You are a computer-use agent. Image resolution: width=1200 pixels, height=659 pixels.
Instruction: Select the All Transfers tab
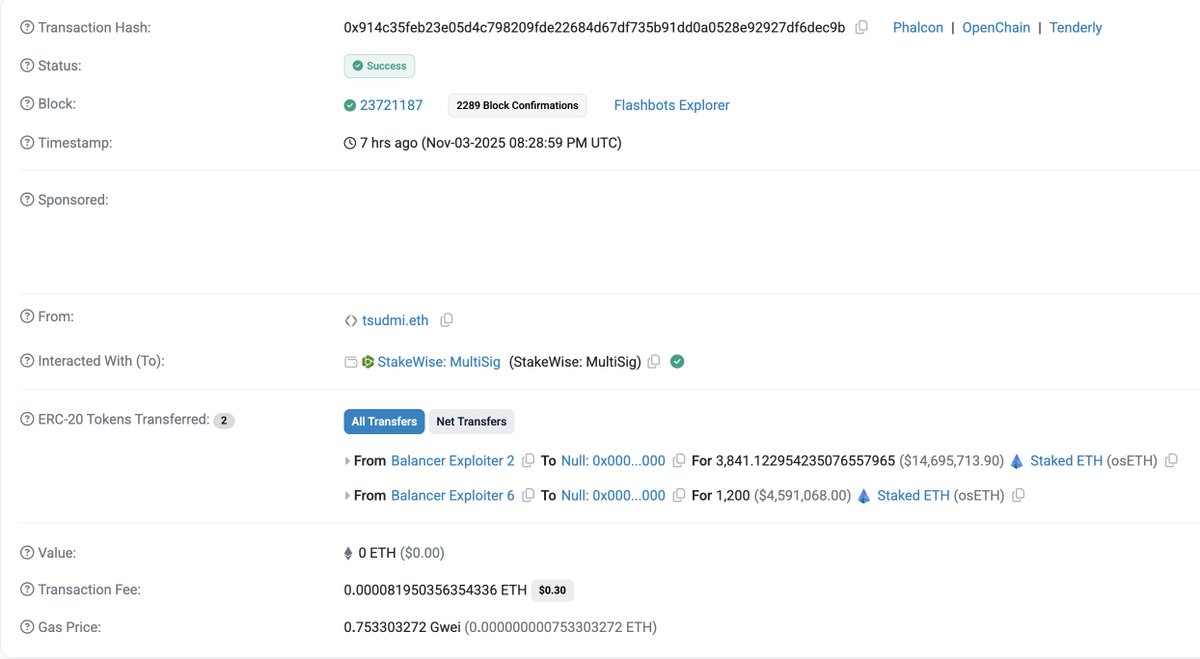(384, 422)
